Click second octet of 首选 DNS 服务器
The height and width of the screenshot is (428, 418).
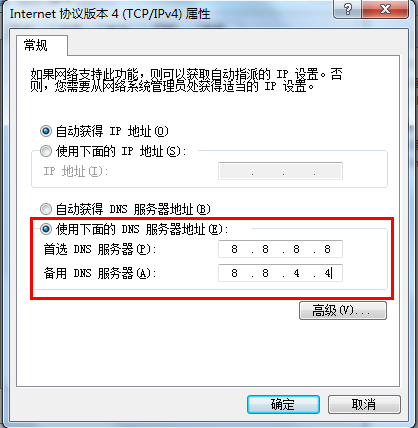pyautogui.click(x=265, y=249)
